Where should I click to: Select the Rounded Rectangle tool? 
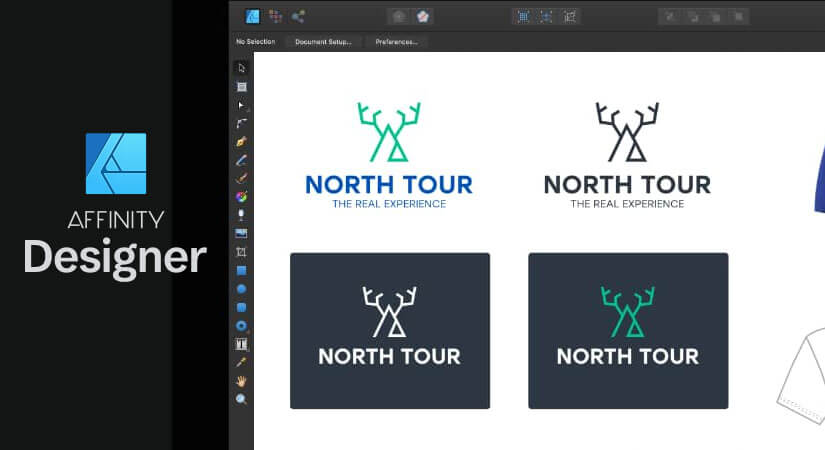[x=242, y=307]
